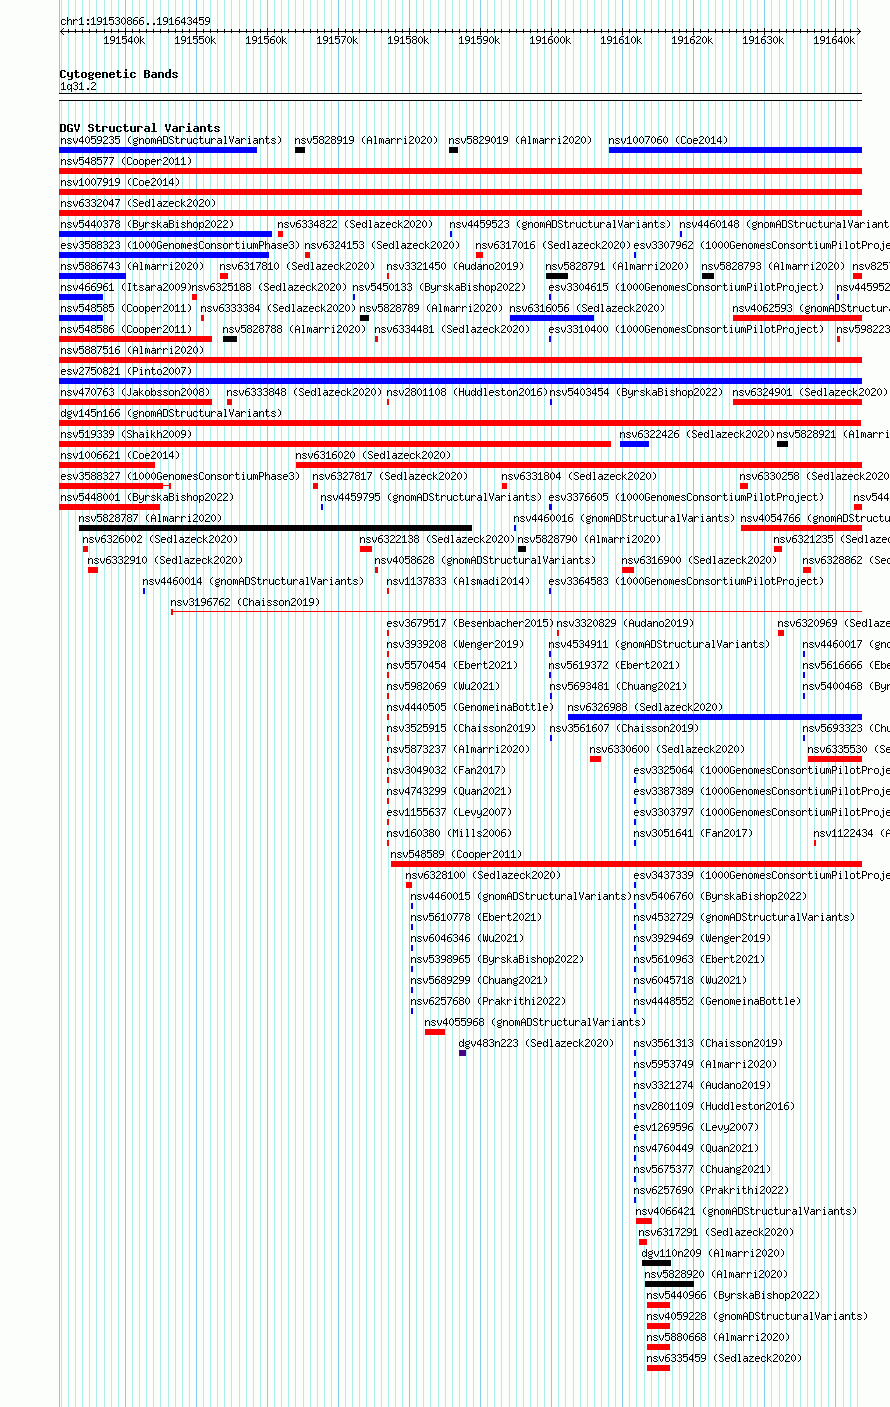Image resolution: width=890 pixels, height=1407 pixels.
Task: Select nsv3321450 (Audano2019) label
Action: pos(455,266)
